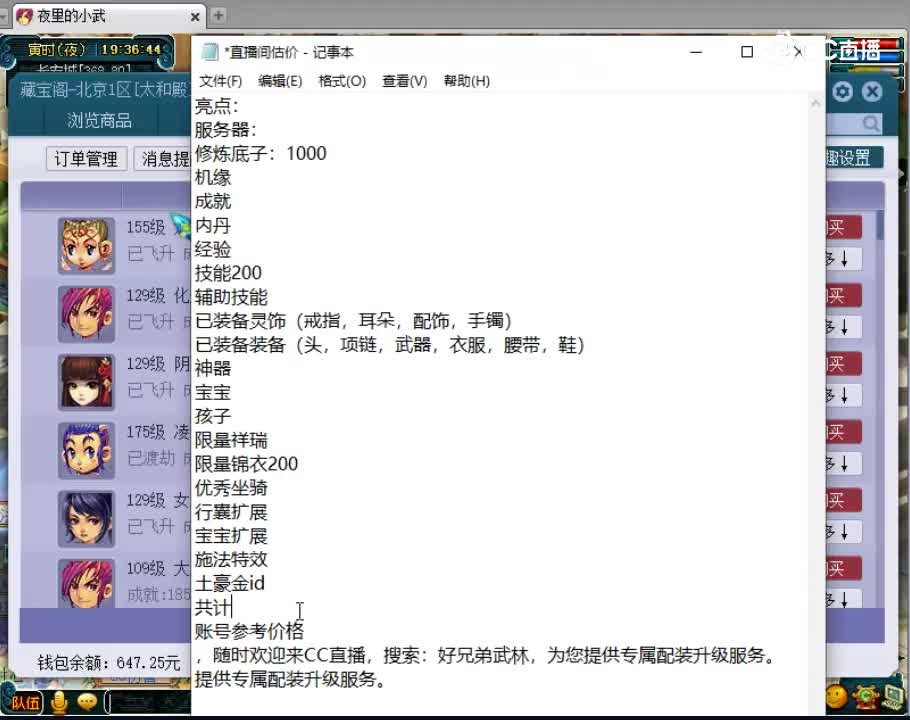
Task: Click the red buy button in 109级 row
Action: pyautogui.click(x=844, y=569)
